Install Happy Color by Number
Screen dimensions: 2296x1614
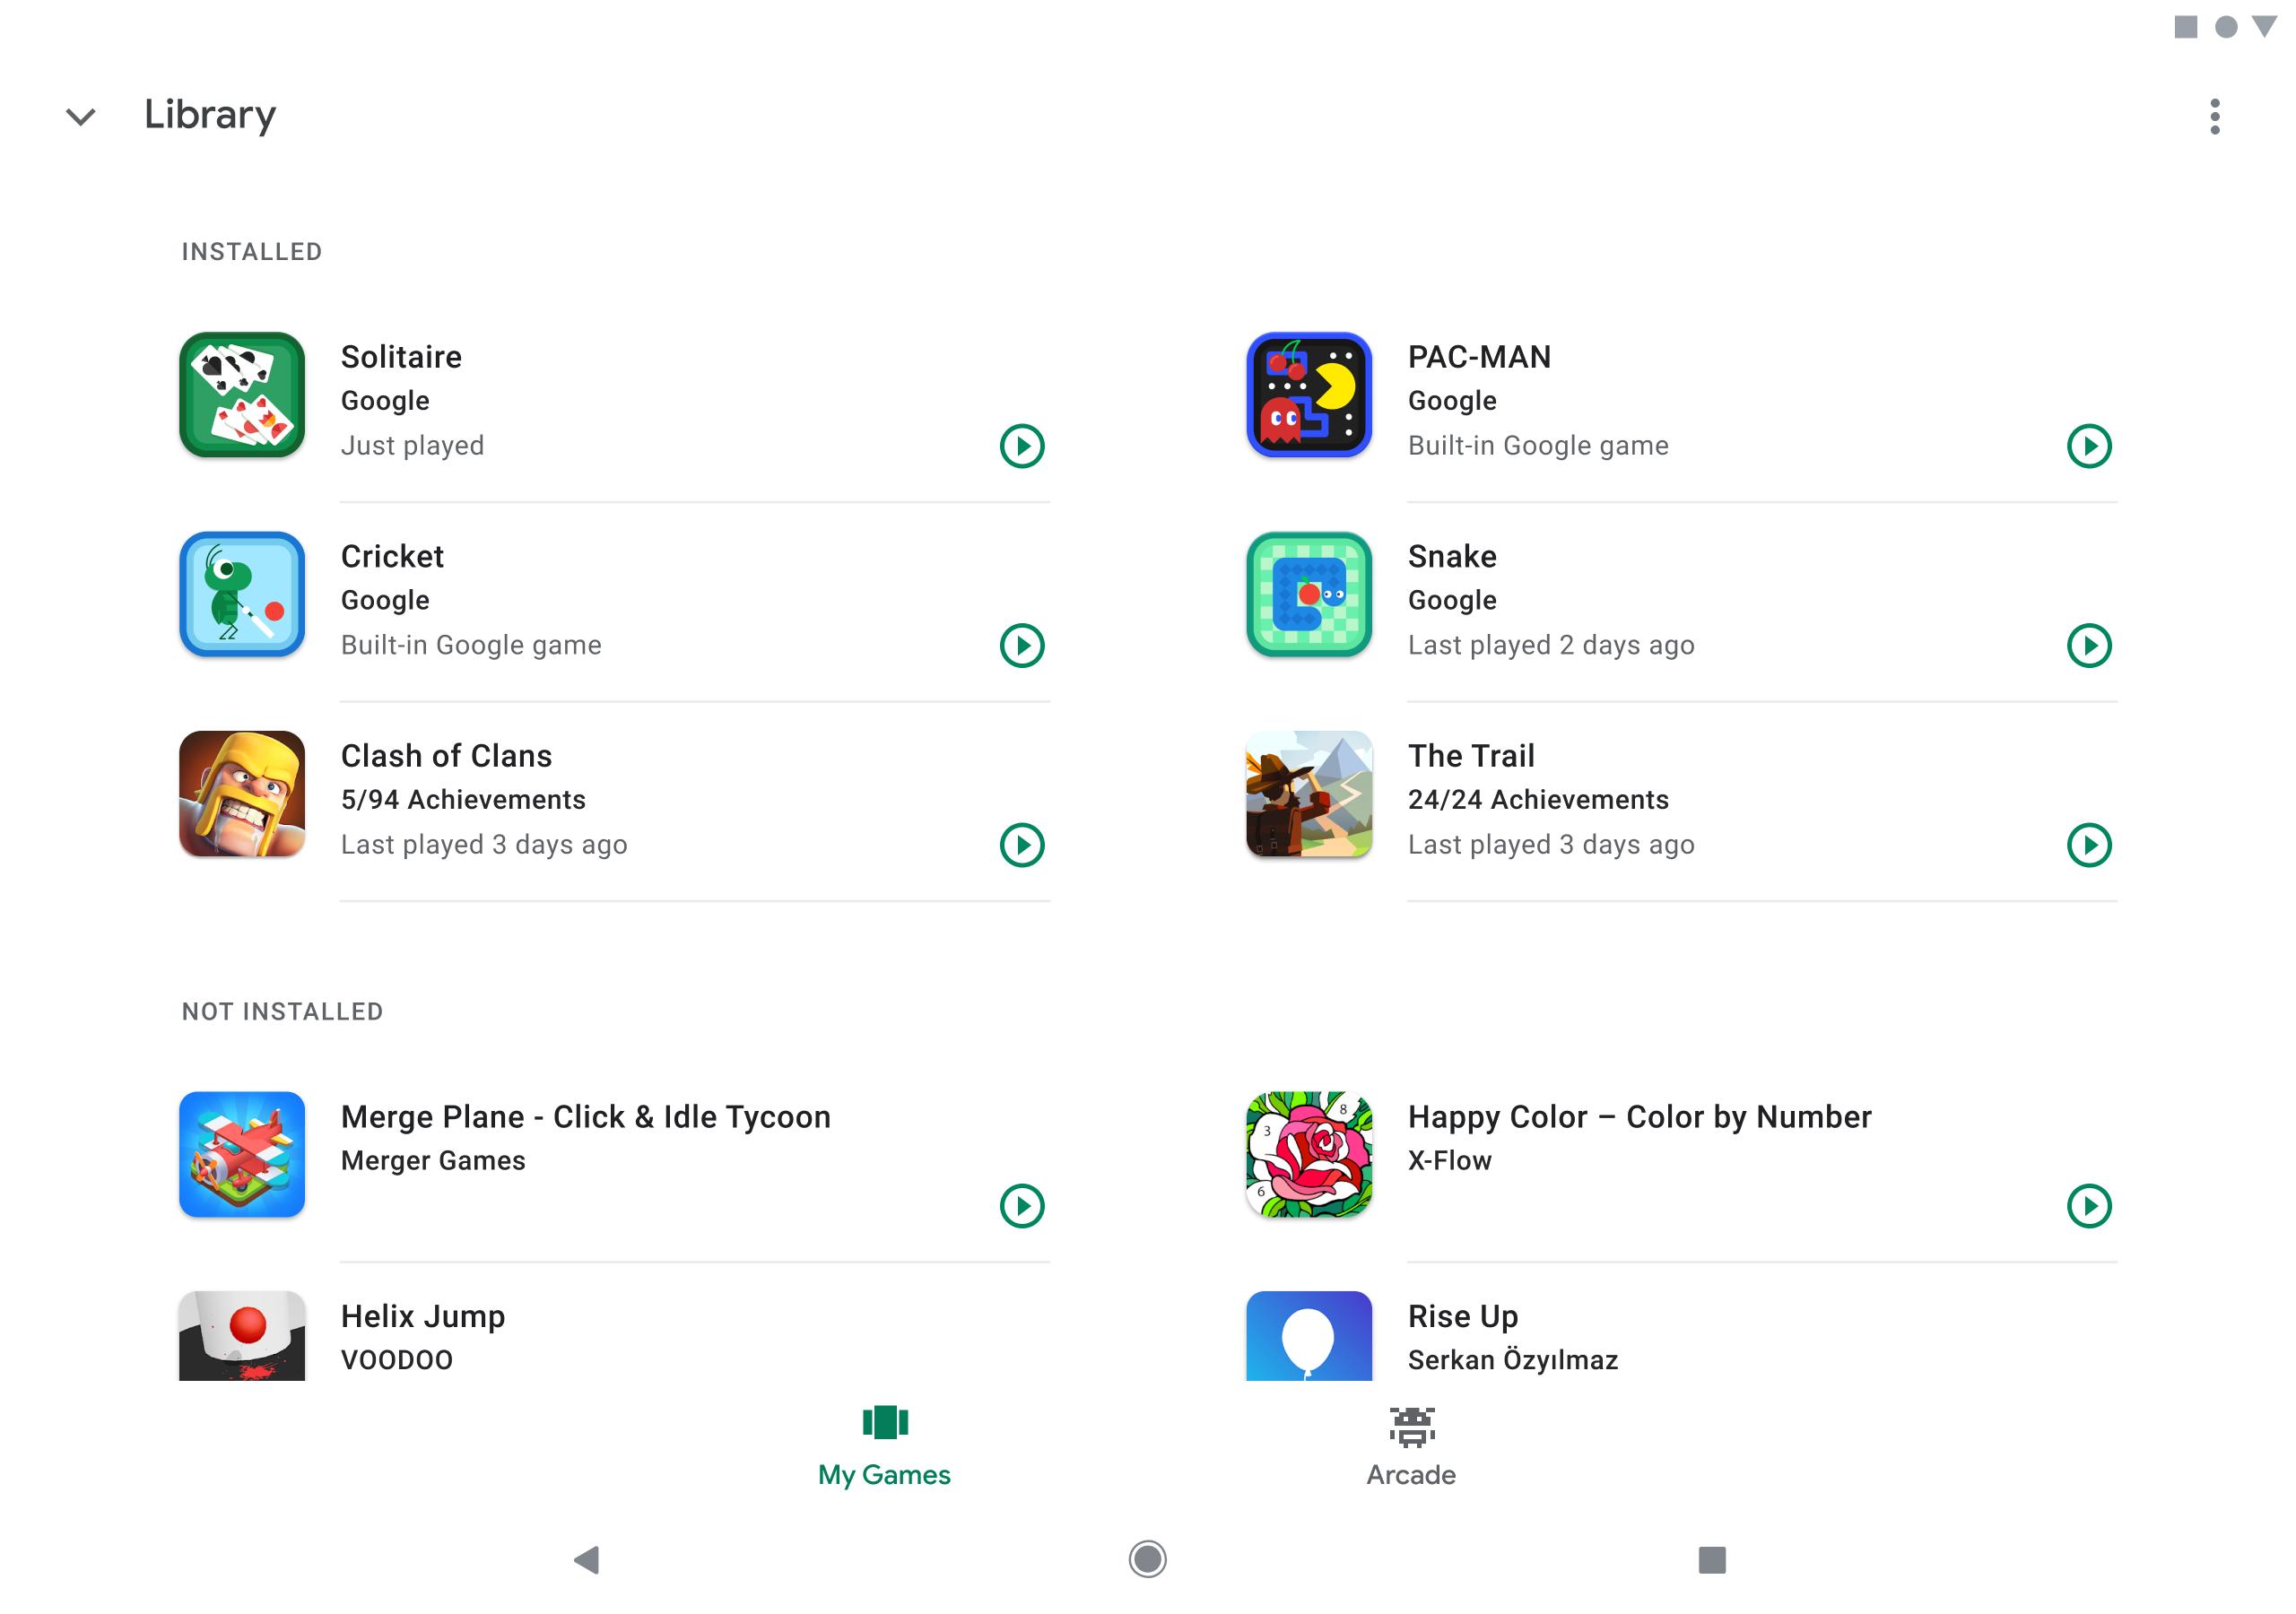coord(2092,1205)
